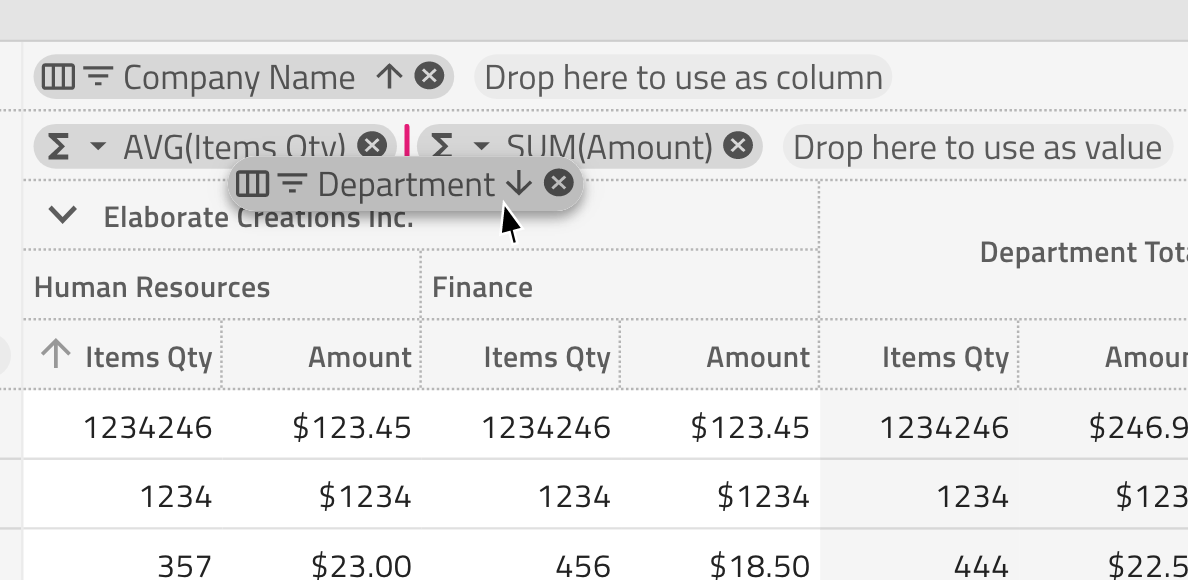The height and width of the screenshot is (580, 1188).
Task: Open the filter icon on the Company Name chip
Action: tap(96, 76)
